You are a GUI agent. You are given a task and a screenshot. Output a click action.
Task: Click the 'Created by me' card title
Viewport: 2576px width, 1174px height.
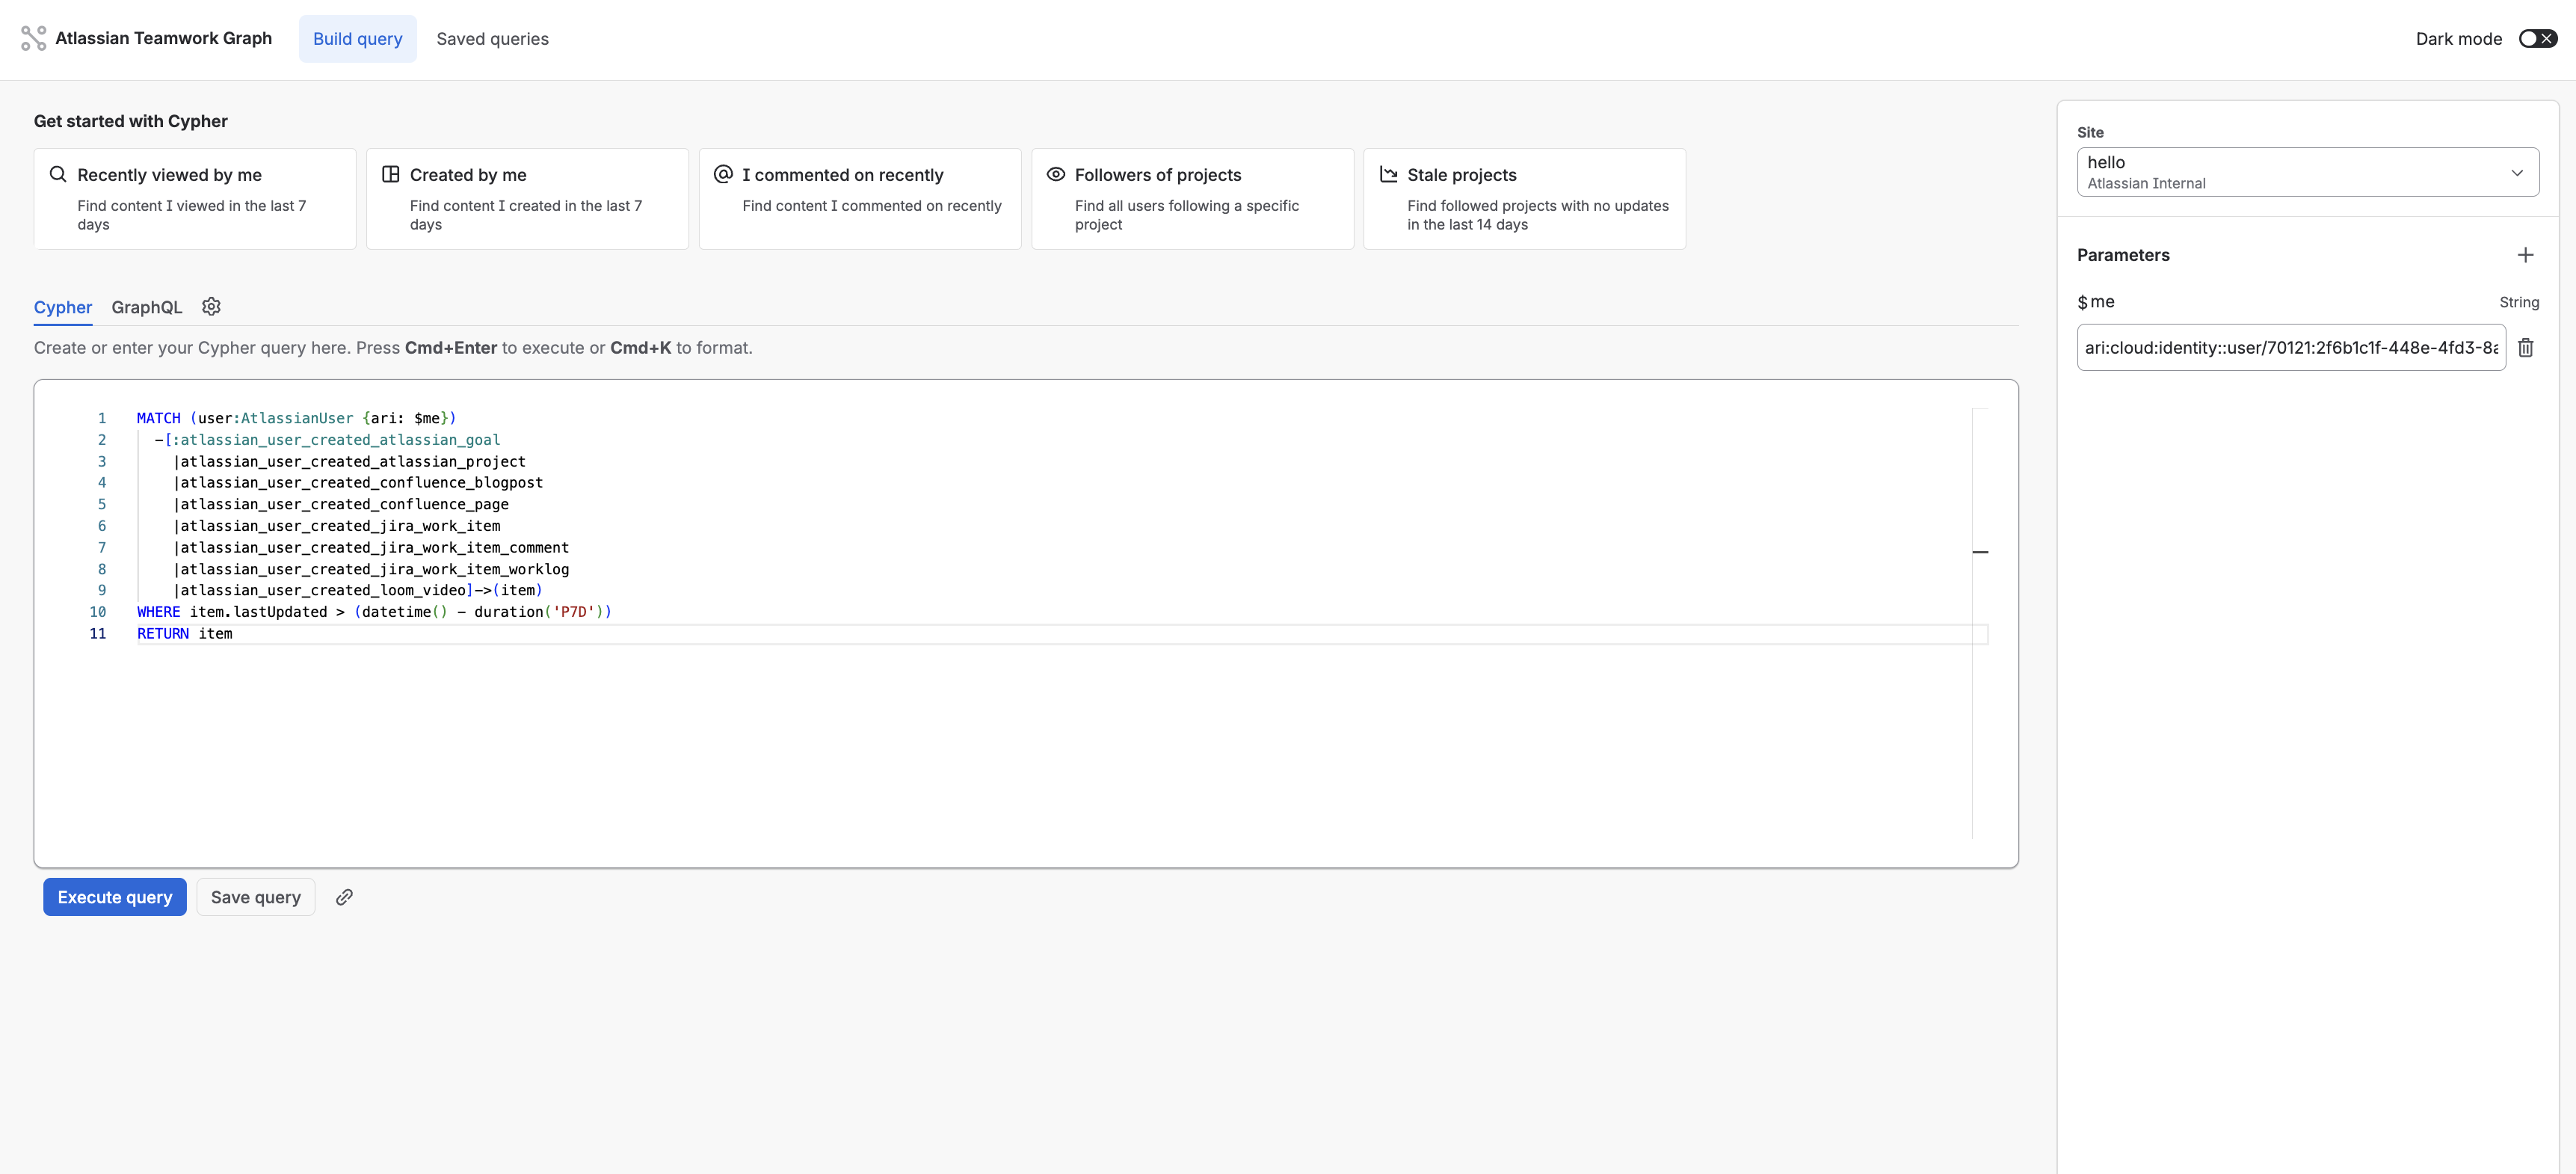tap(468, 175)
